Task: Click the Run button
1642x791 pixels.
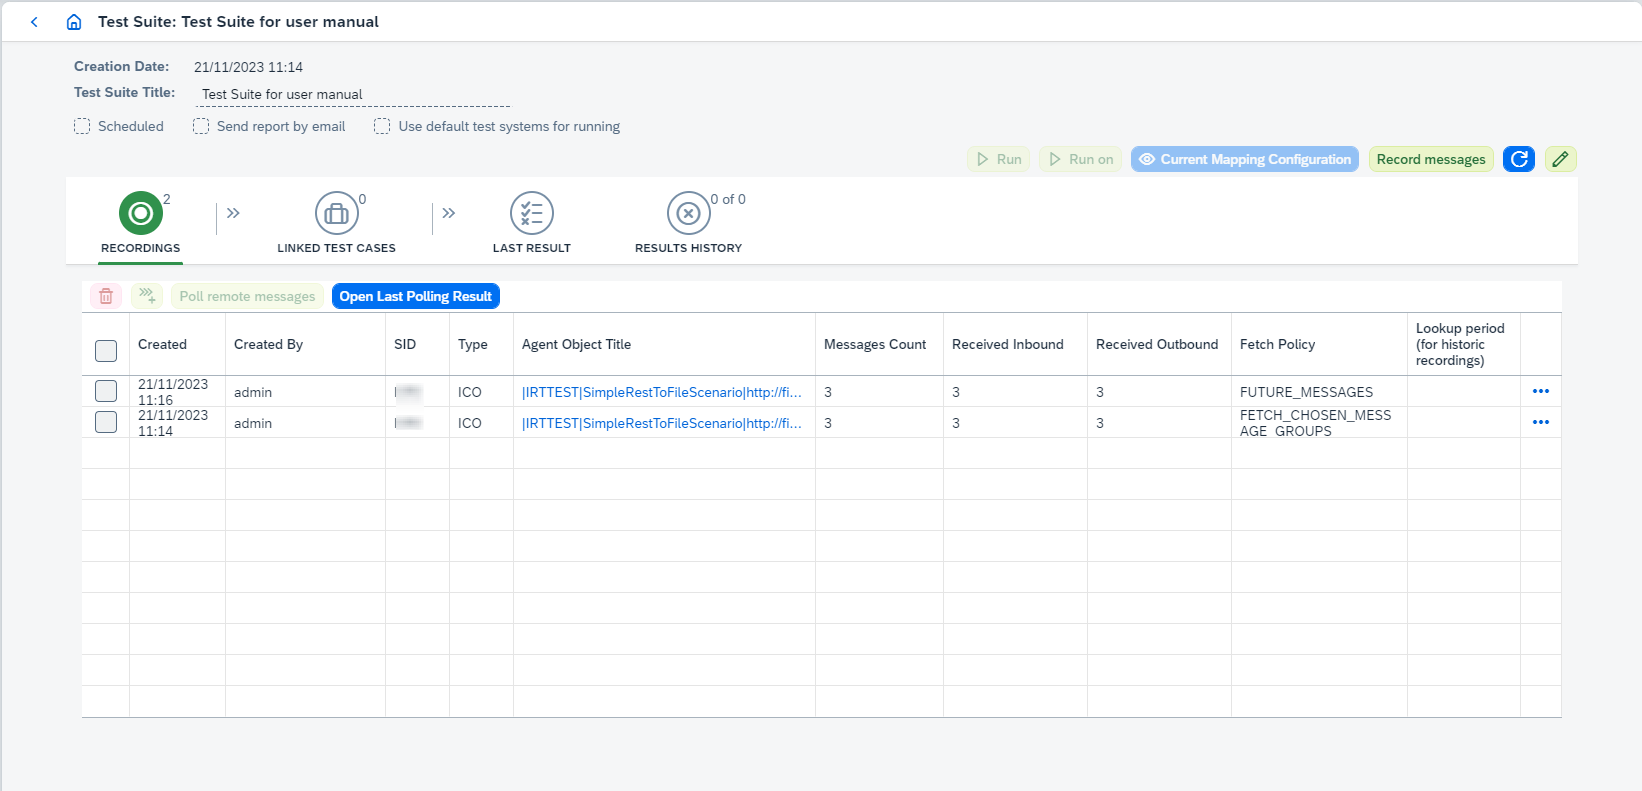Action: (999, 159)
